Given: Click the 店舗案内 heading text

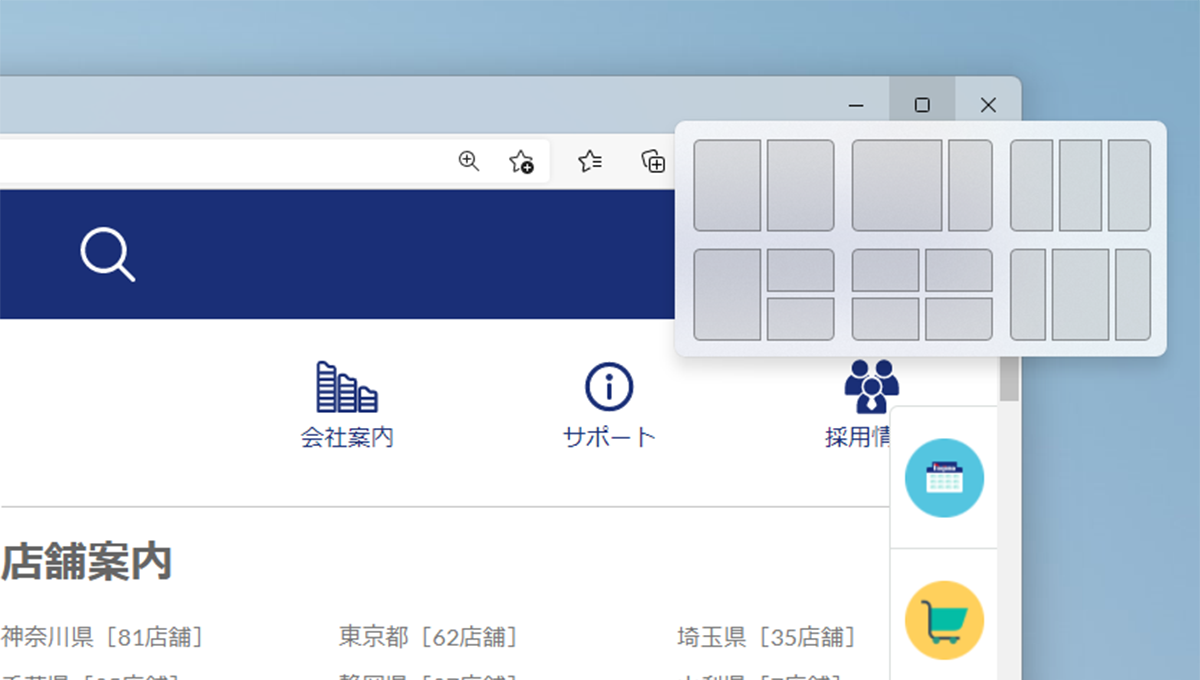Looking at the screenshot, I should 86,562.
